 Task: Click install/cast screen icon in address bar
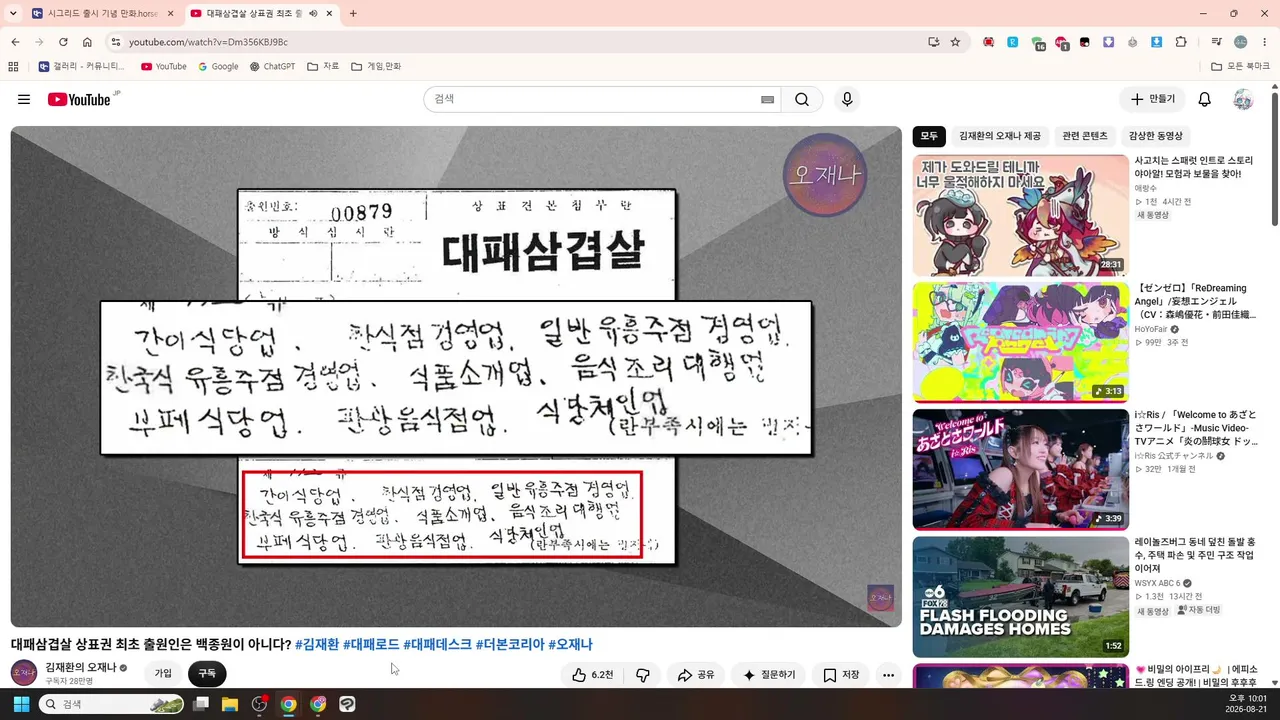(933, 42)
